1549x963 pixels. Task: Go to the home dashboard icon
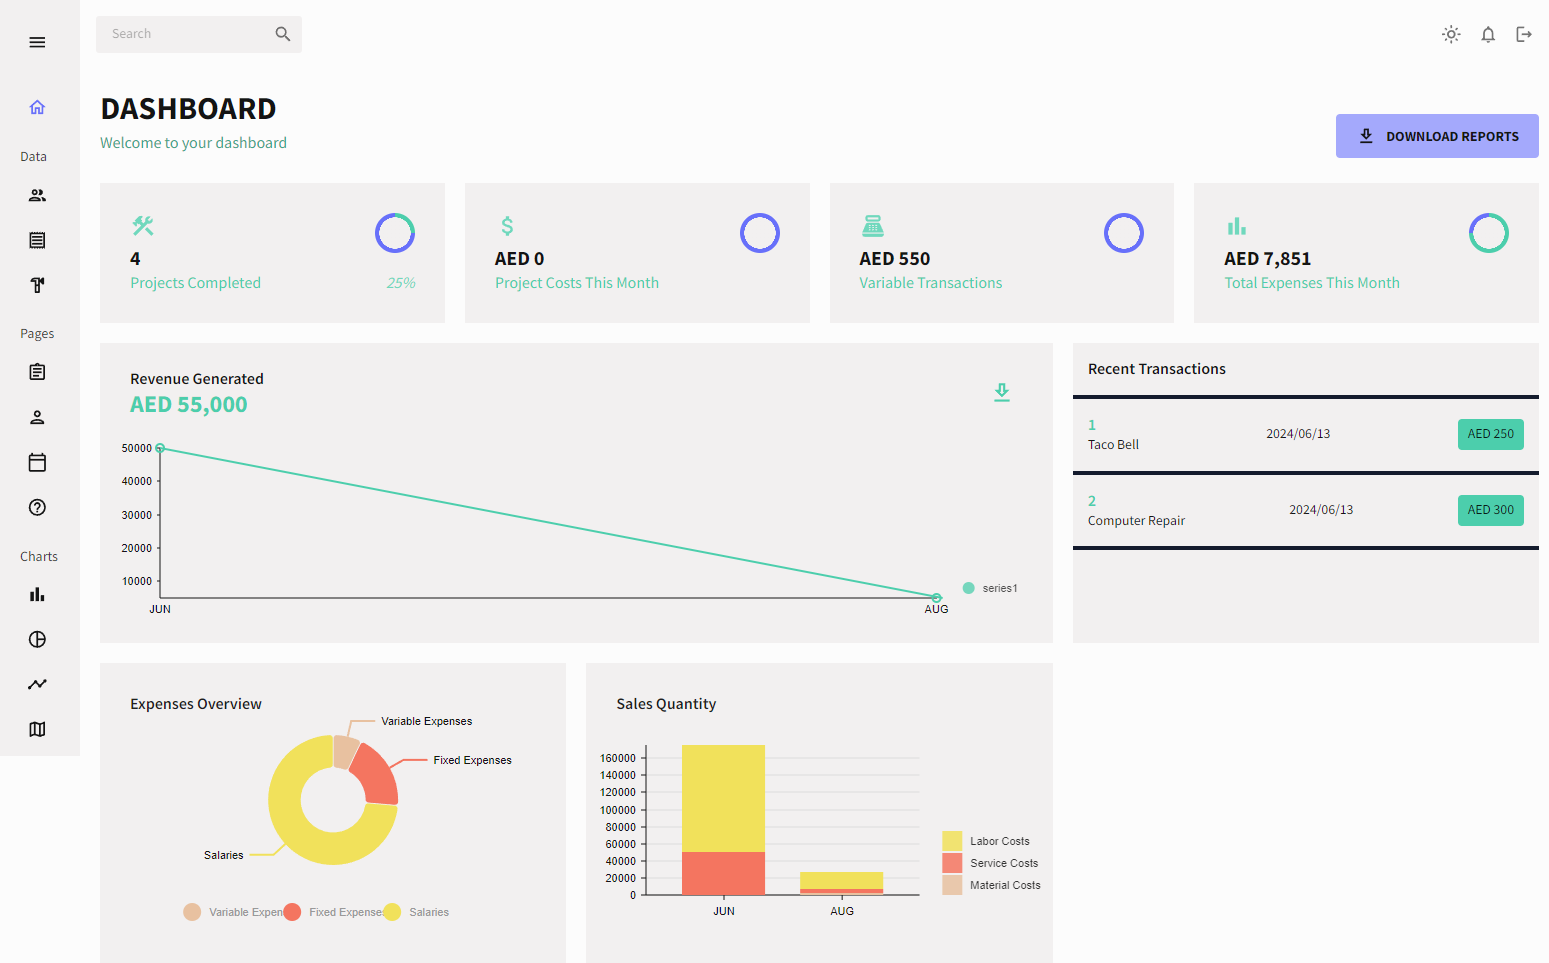coord(37,107)
